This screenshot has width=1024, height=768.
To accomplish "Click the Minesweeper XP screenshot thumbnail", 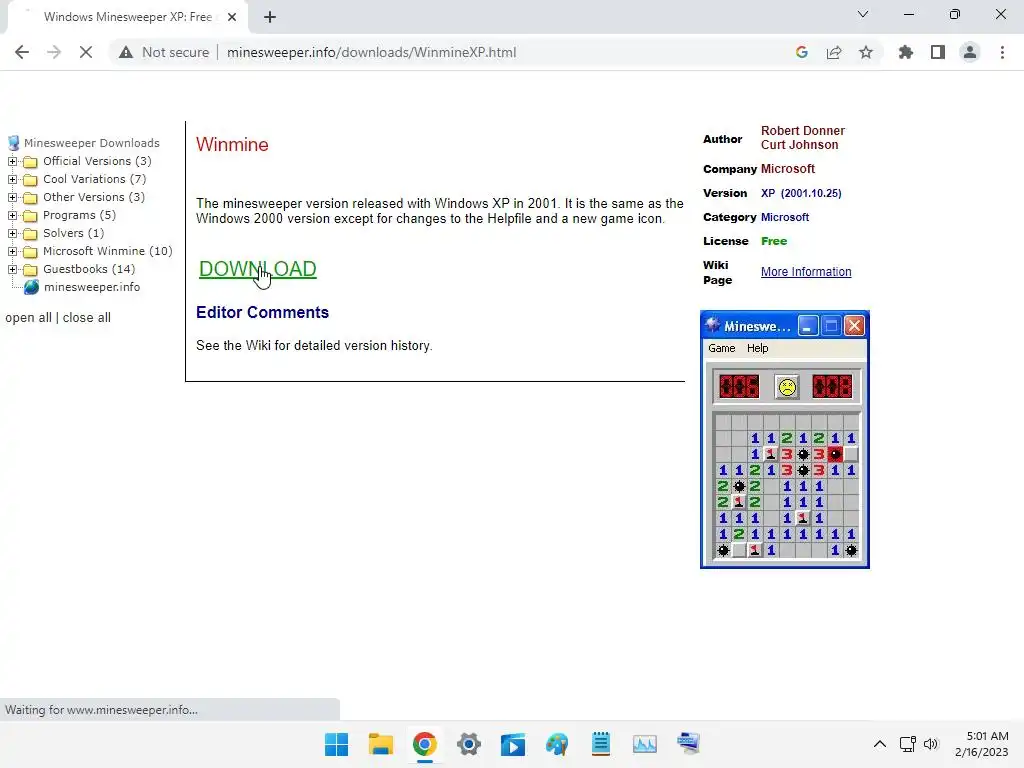I will tap(784, 440).
